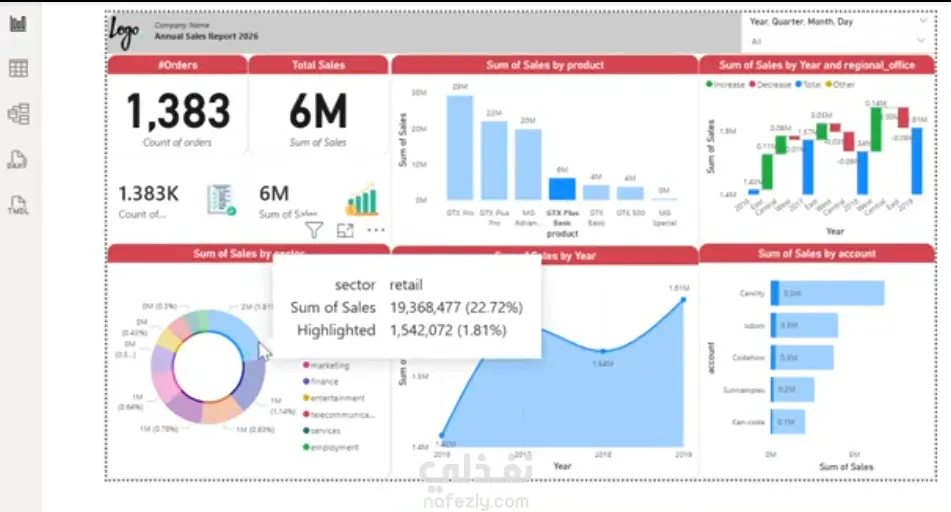Click the 2016 data point on area chart
The image size is (951, 512).
tap(442, 435)
